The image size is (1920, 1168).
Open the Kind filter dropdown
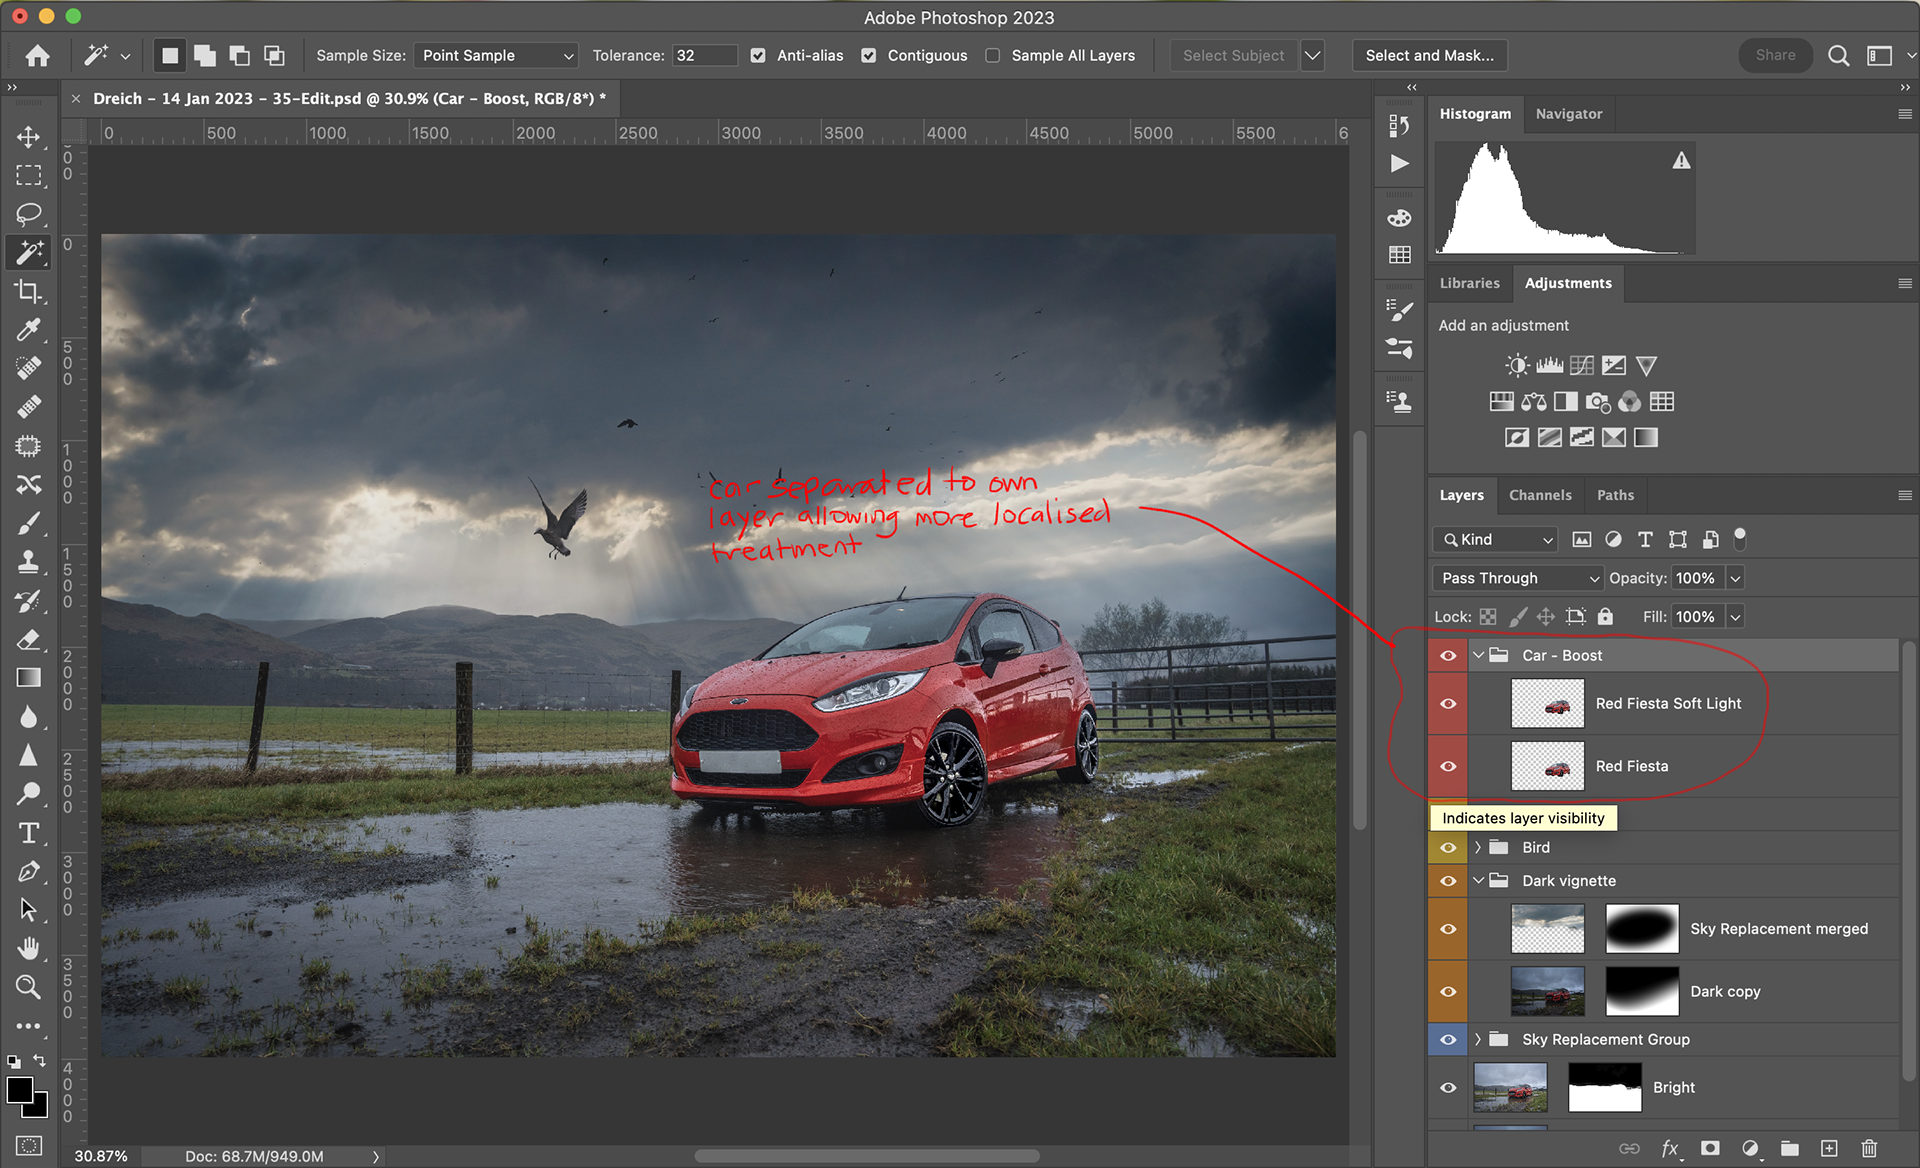[1496, 539]
